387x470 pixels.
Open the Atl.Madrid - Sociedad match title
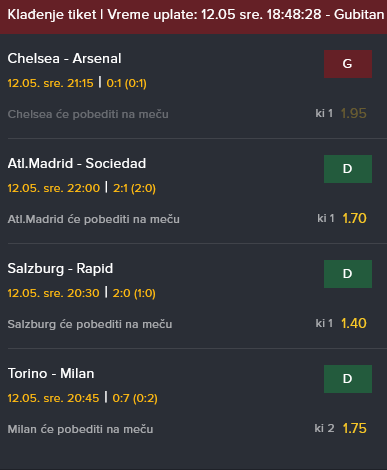coord(77,164)
